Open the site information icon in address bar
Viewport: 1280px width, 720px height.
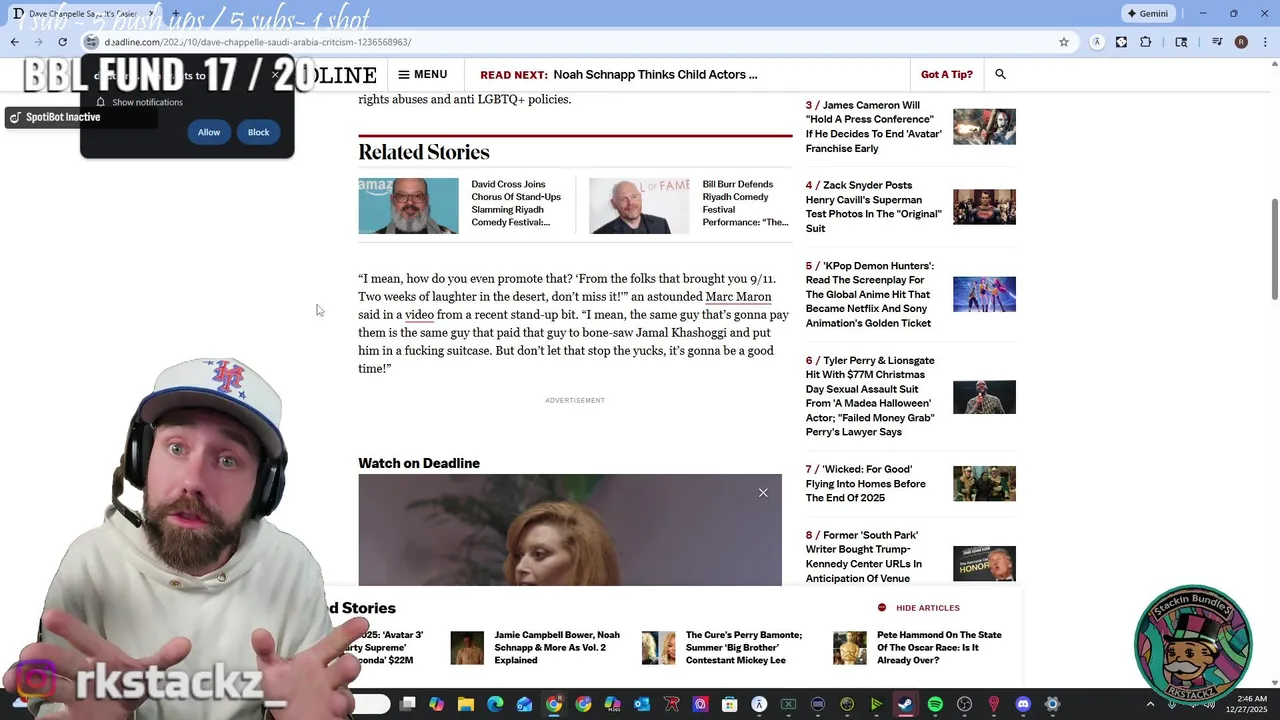coord(91,42)
